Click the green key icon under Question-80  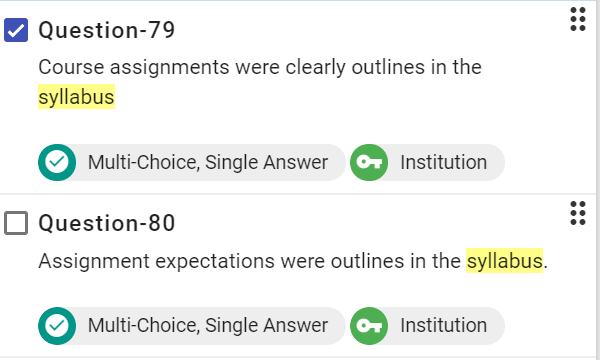pyautogui.click(x=369, y=326)
